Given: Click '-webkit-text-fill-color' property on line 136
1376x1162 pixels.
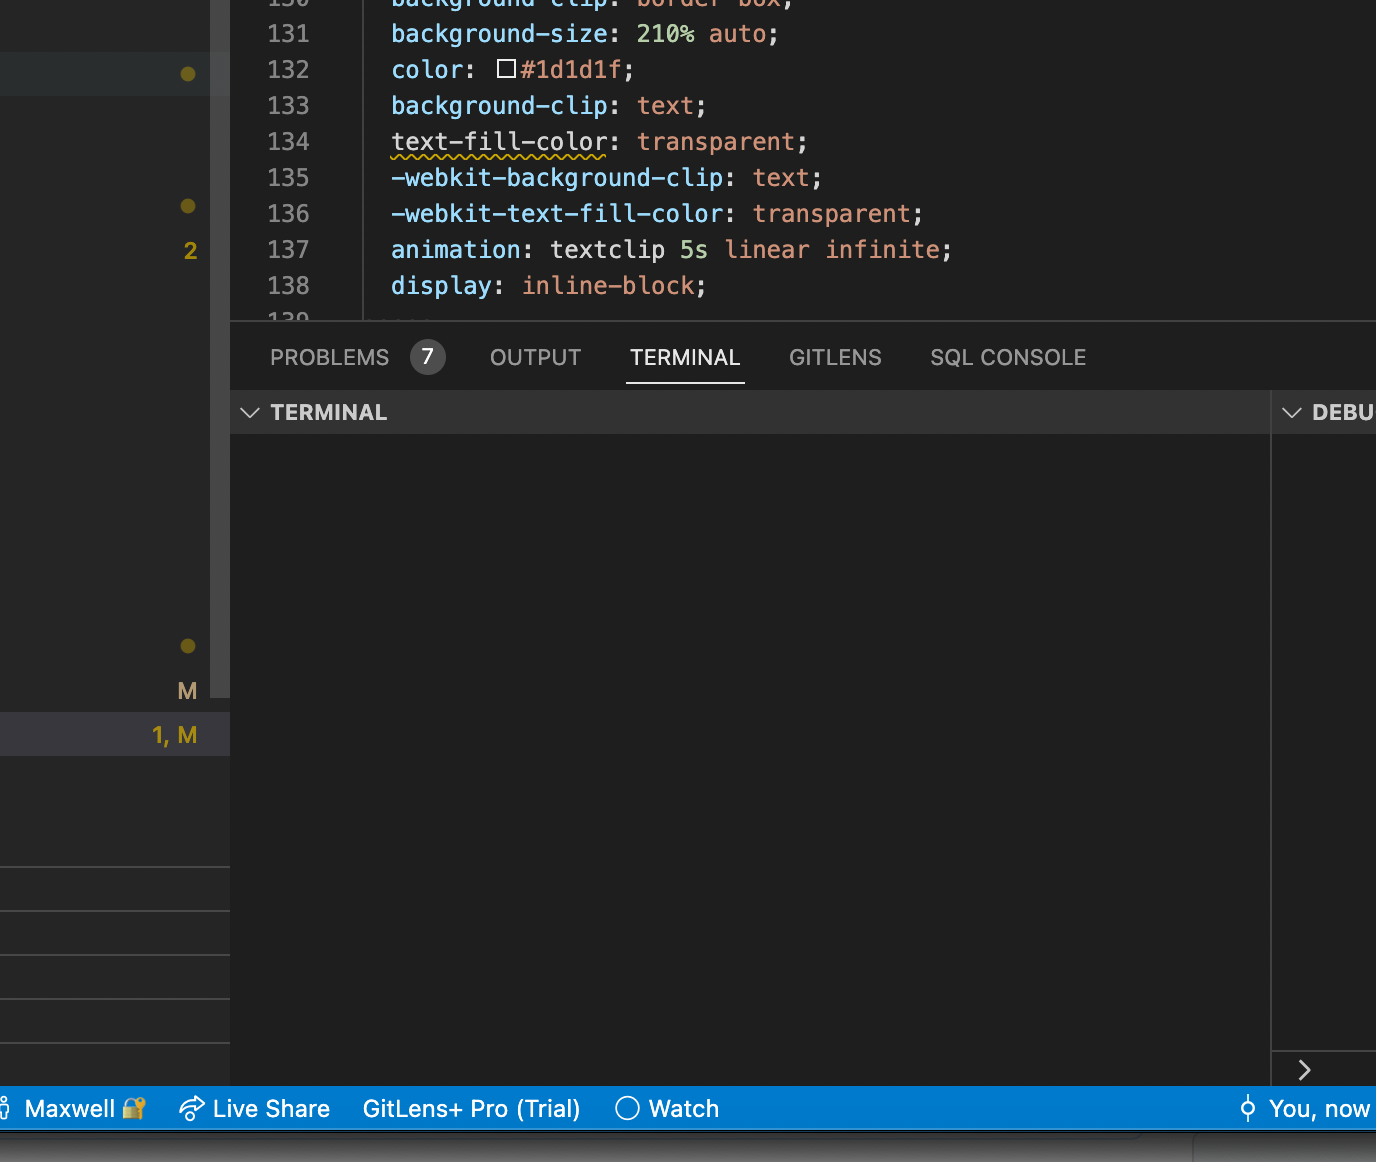Looking at the screenshot, I should pyautogui.click(x=557, y=213).
